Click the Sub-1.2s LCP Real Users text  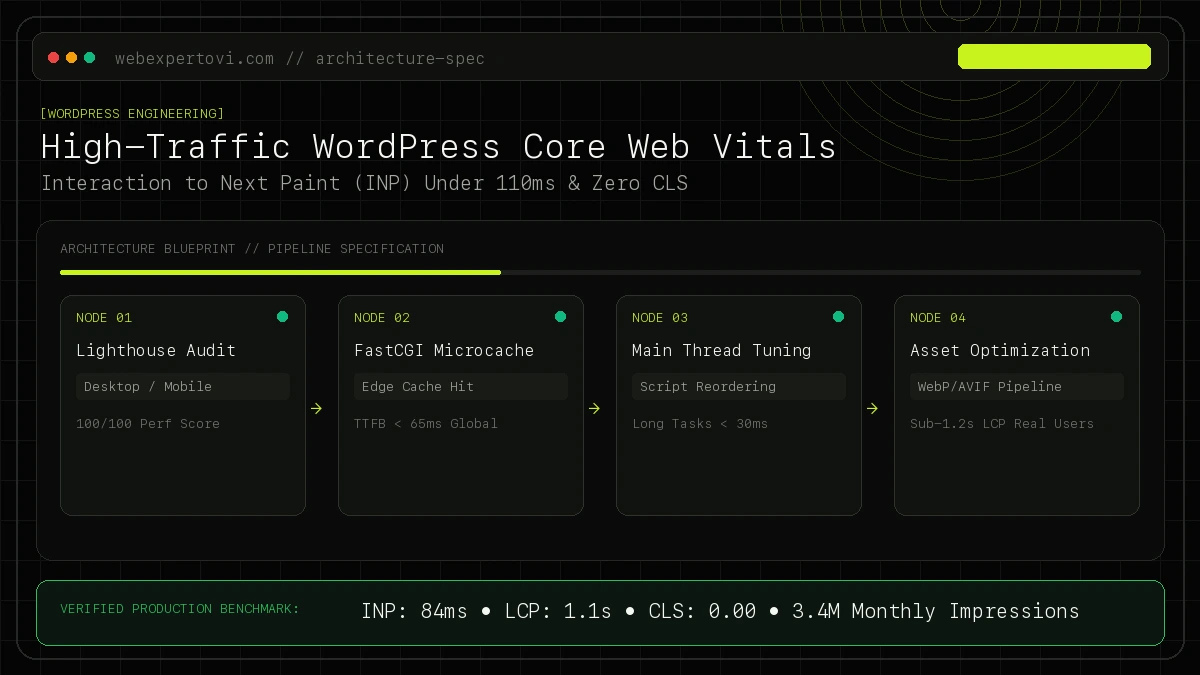click(1002, 424)
